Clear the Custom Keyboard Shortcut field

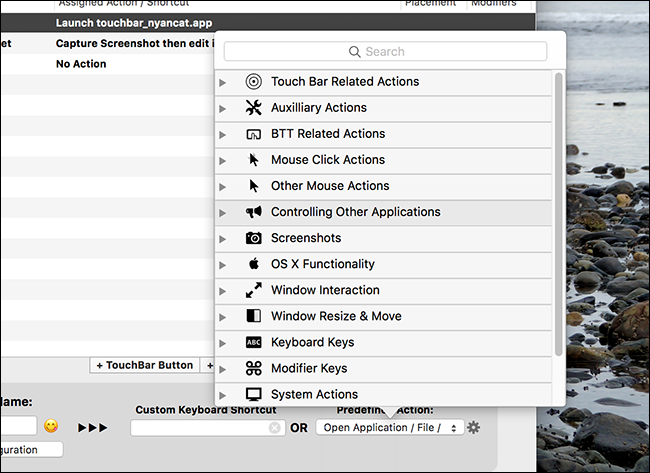point(274,428)
